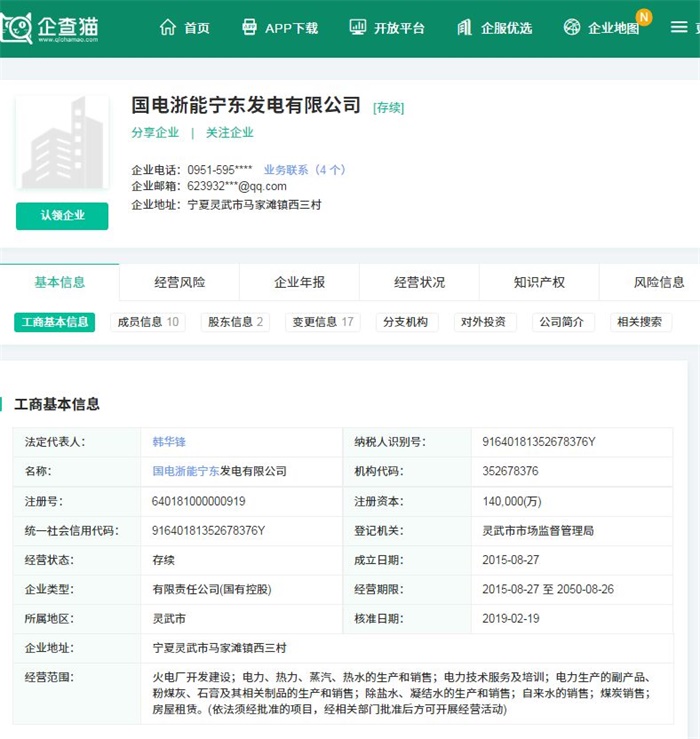Viewport: 700px width, 739px height.
Task: Click the 分享企业 link
Action: (x=155, y=132)
